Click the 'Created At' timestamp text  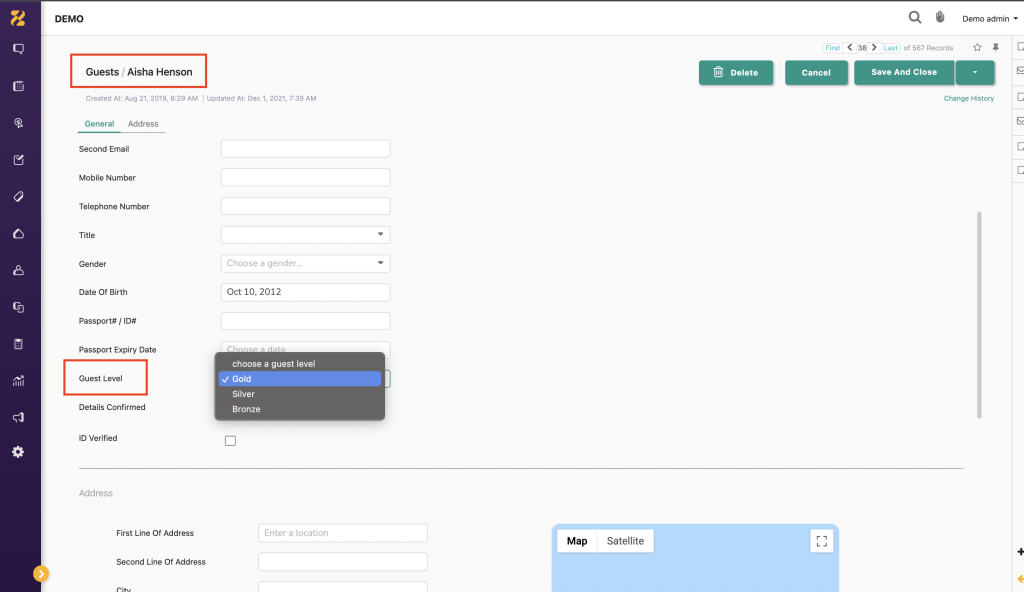pos(142,99)
